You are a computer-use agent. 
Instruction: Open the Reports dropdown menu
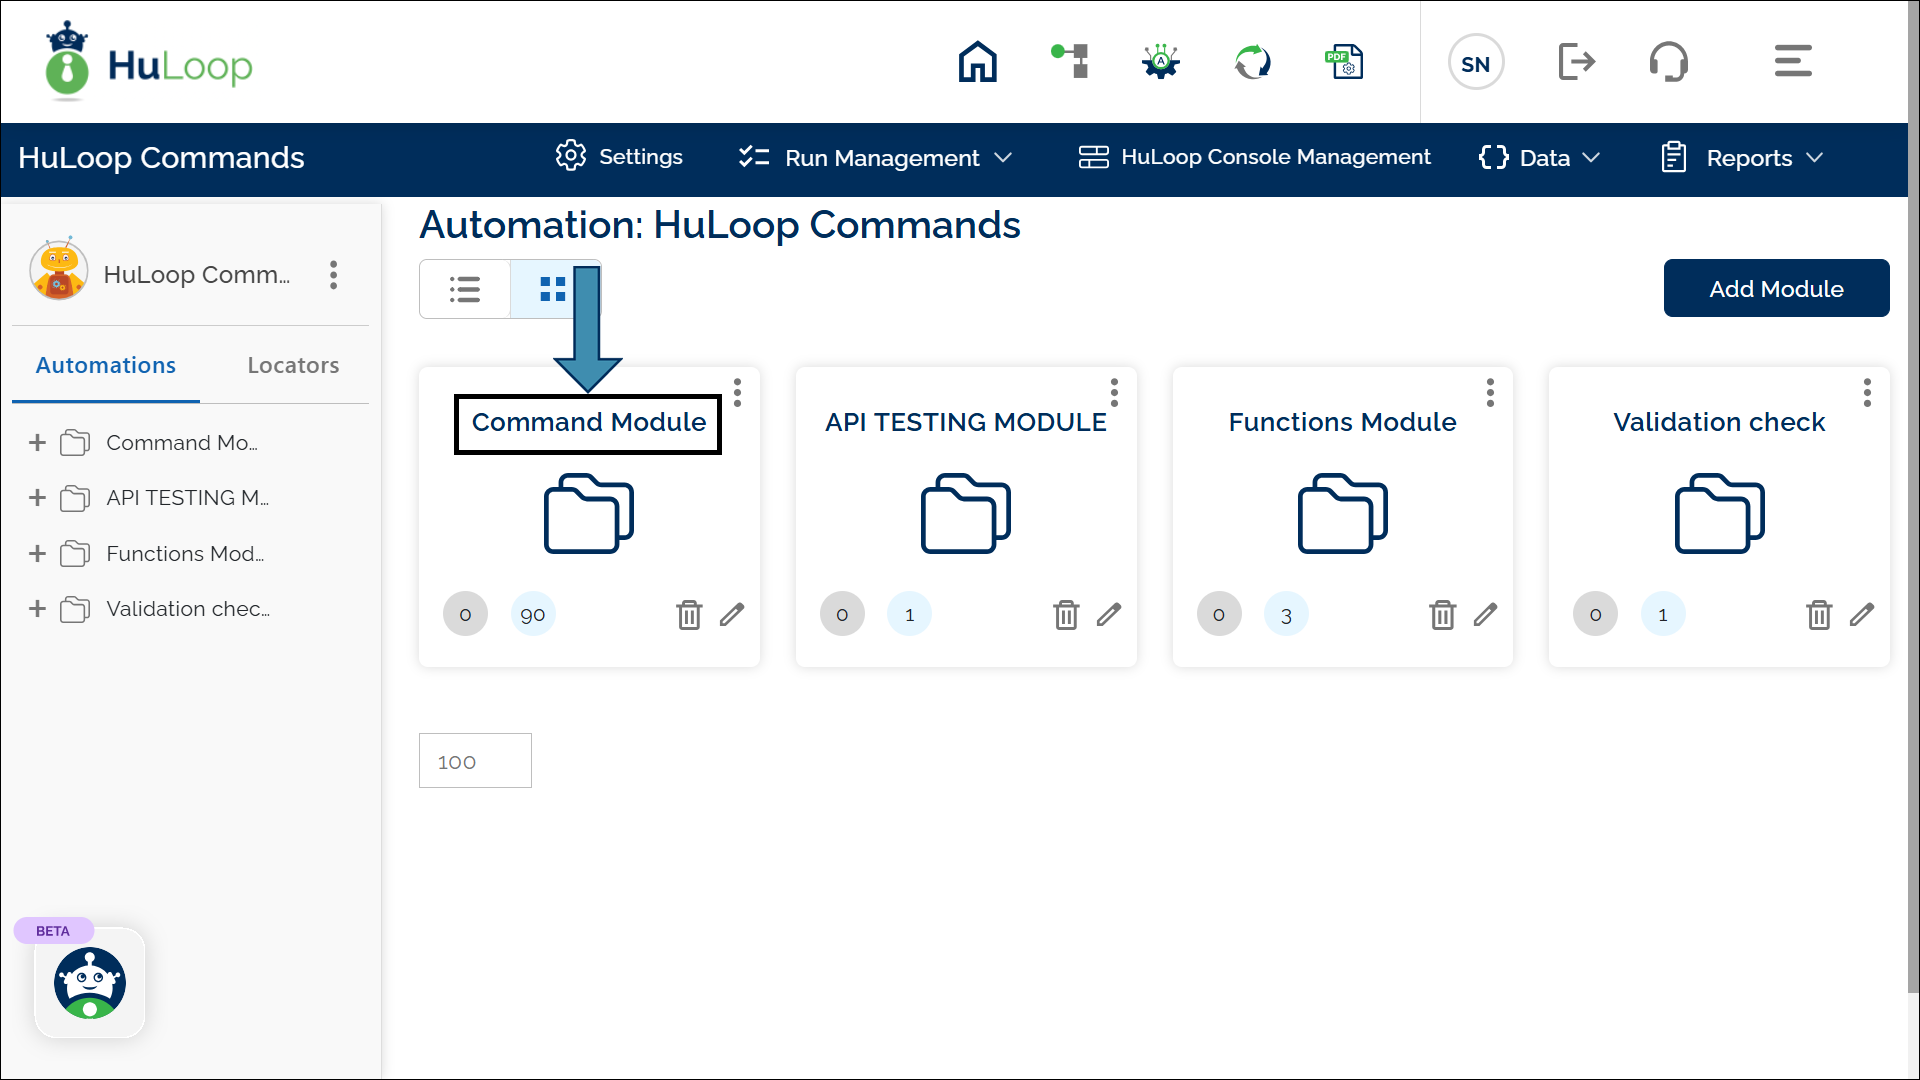click(1742, 158)
